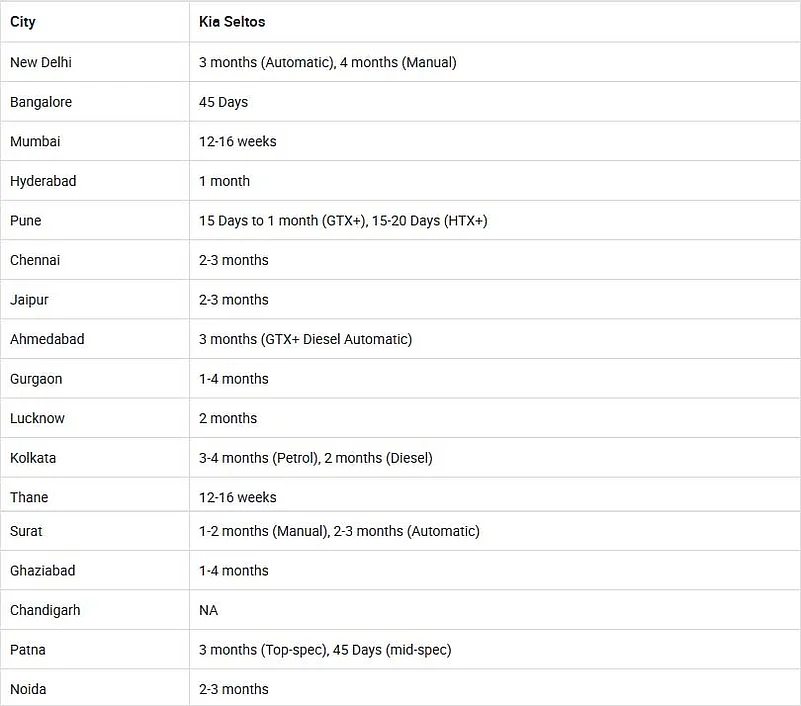
Task: Click the "3 months (GTX+ Diesel Automatic)" cell
Action: [305, 339]
